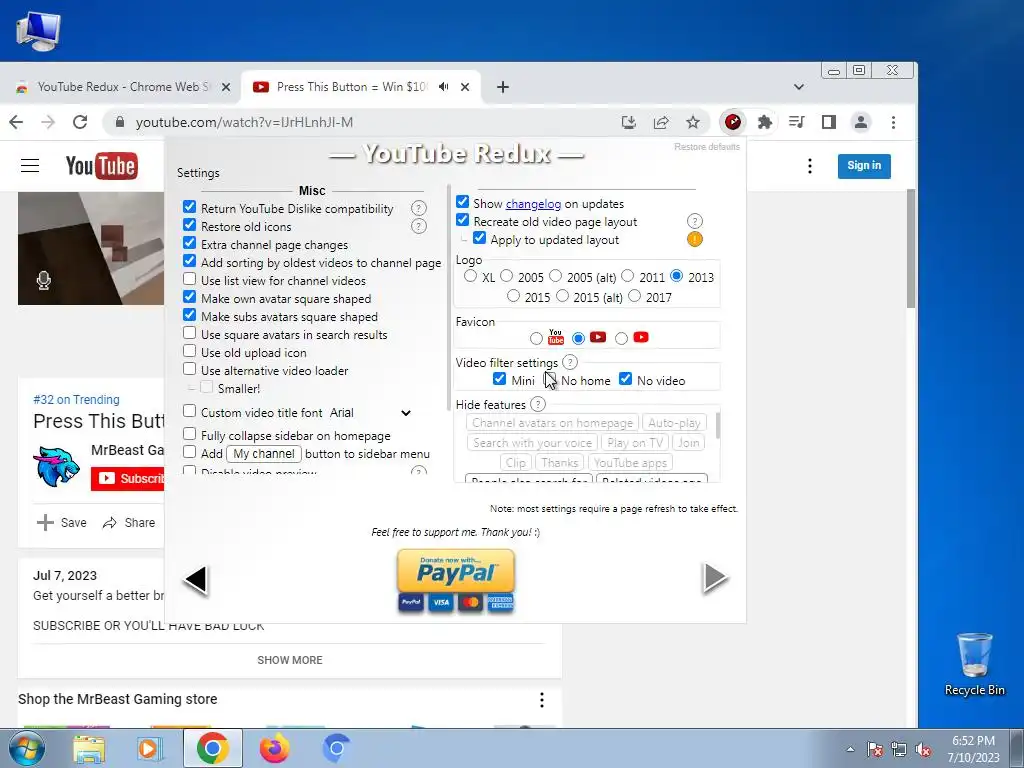Click the My channel button

[264, 453]
